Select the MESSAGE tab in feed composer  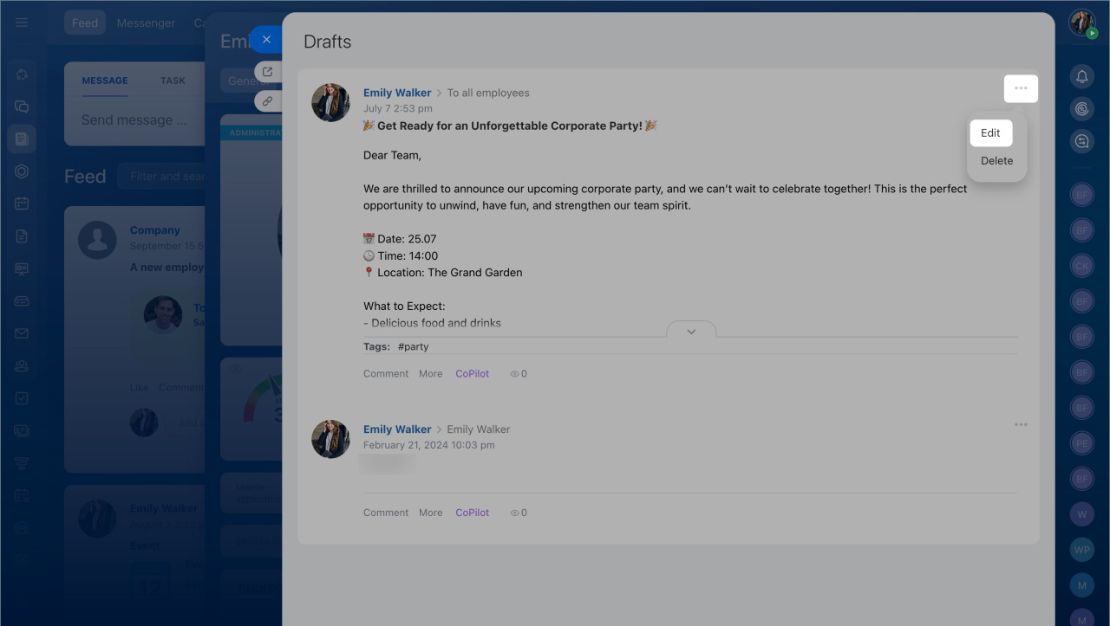[105, 81]
